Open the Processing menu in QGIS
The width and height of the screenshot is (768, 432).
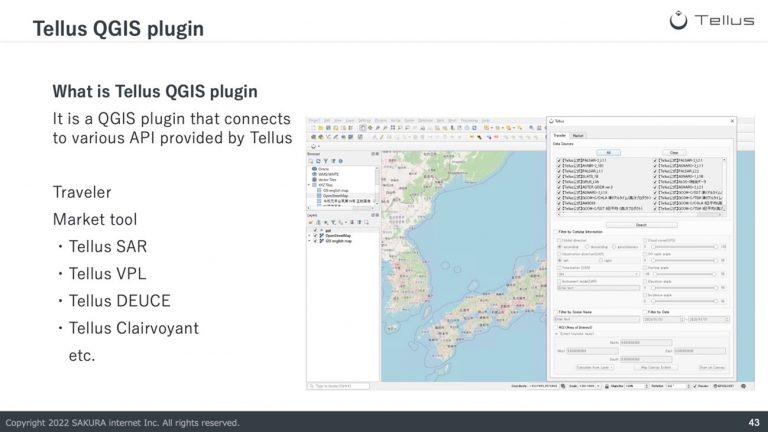click(469, 120)
